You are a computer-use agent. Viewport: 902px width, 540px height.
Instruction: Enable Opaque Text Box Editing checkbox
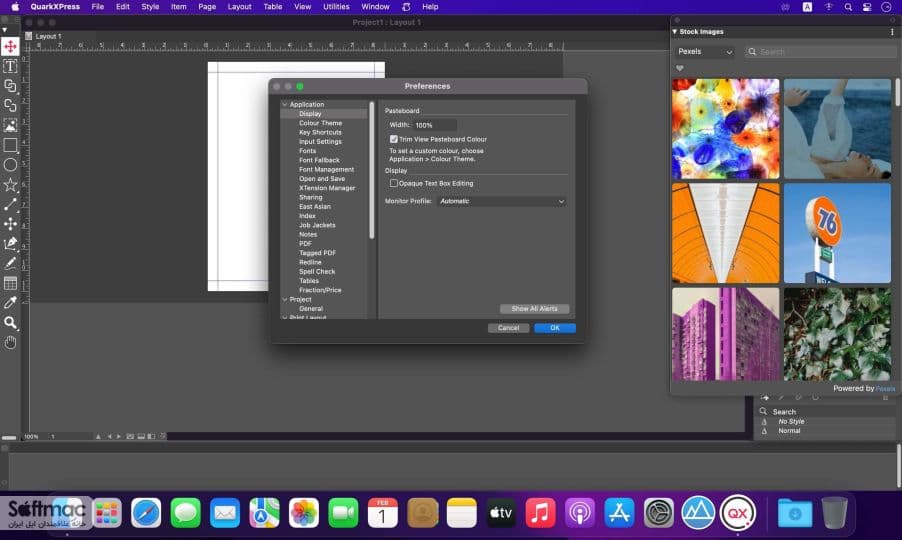coord(393,183)
